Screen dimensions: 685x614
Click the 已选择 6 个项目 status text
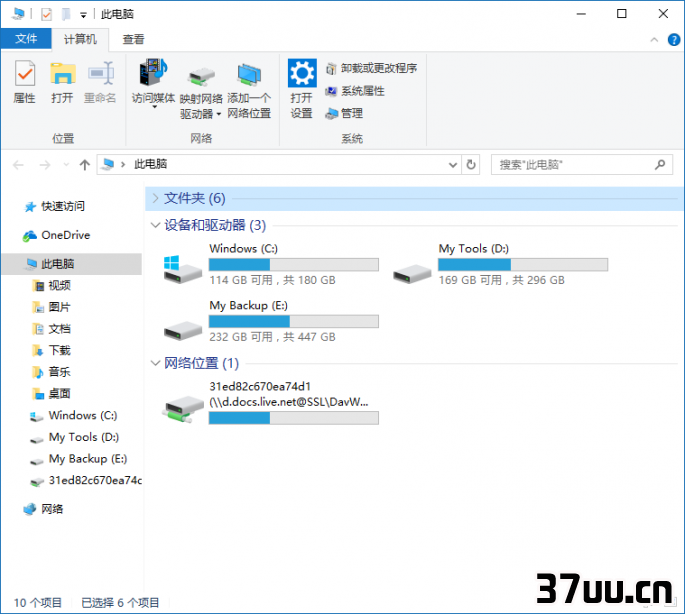click(x=120, y=603)
